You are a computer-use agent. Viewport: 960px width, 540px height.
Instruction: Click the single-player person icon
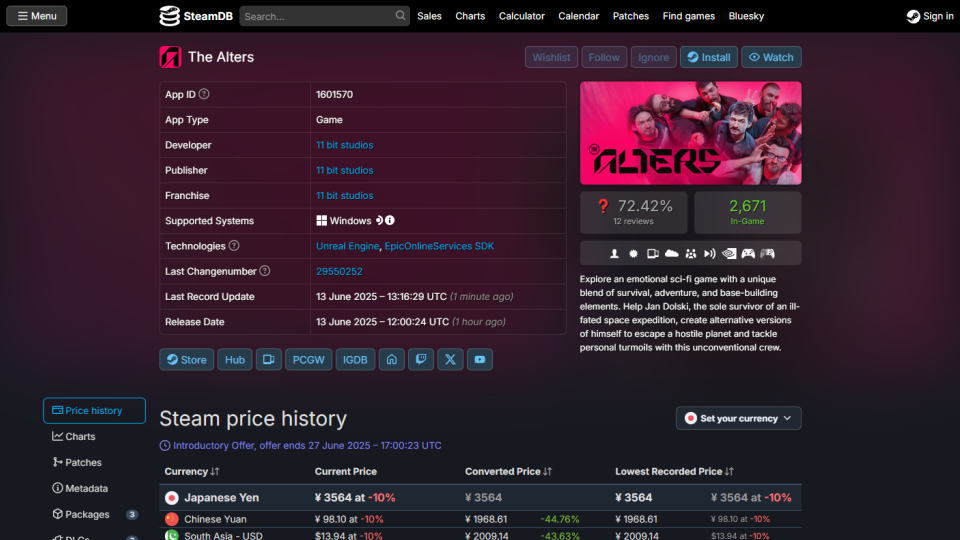614,253
